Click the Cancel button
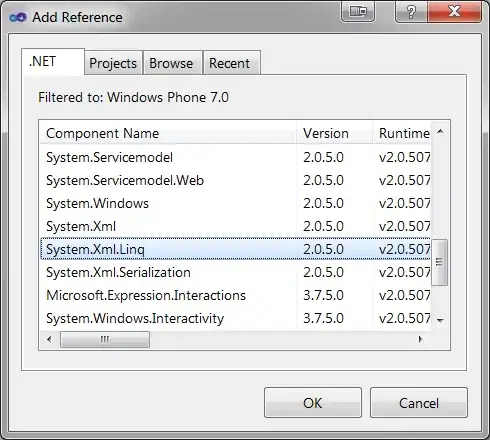This screenshot has height=440, width=490. (x=419, y=403)
